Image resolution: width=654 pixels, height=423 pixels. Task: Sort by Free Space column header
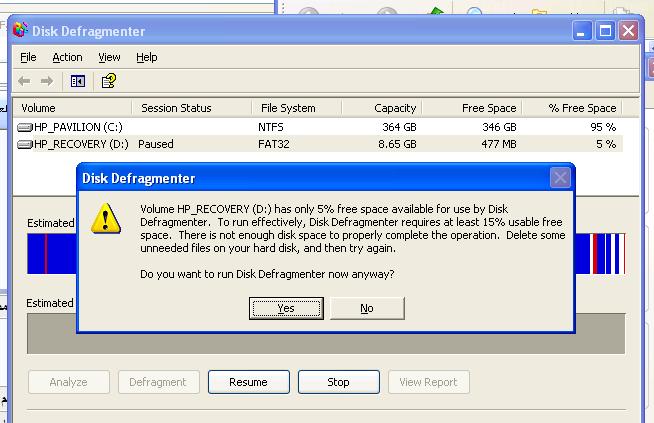coord(472,108)
